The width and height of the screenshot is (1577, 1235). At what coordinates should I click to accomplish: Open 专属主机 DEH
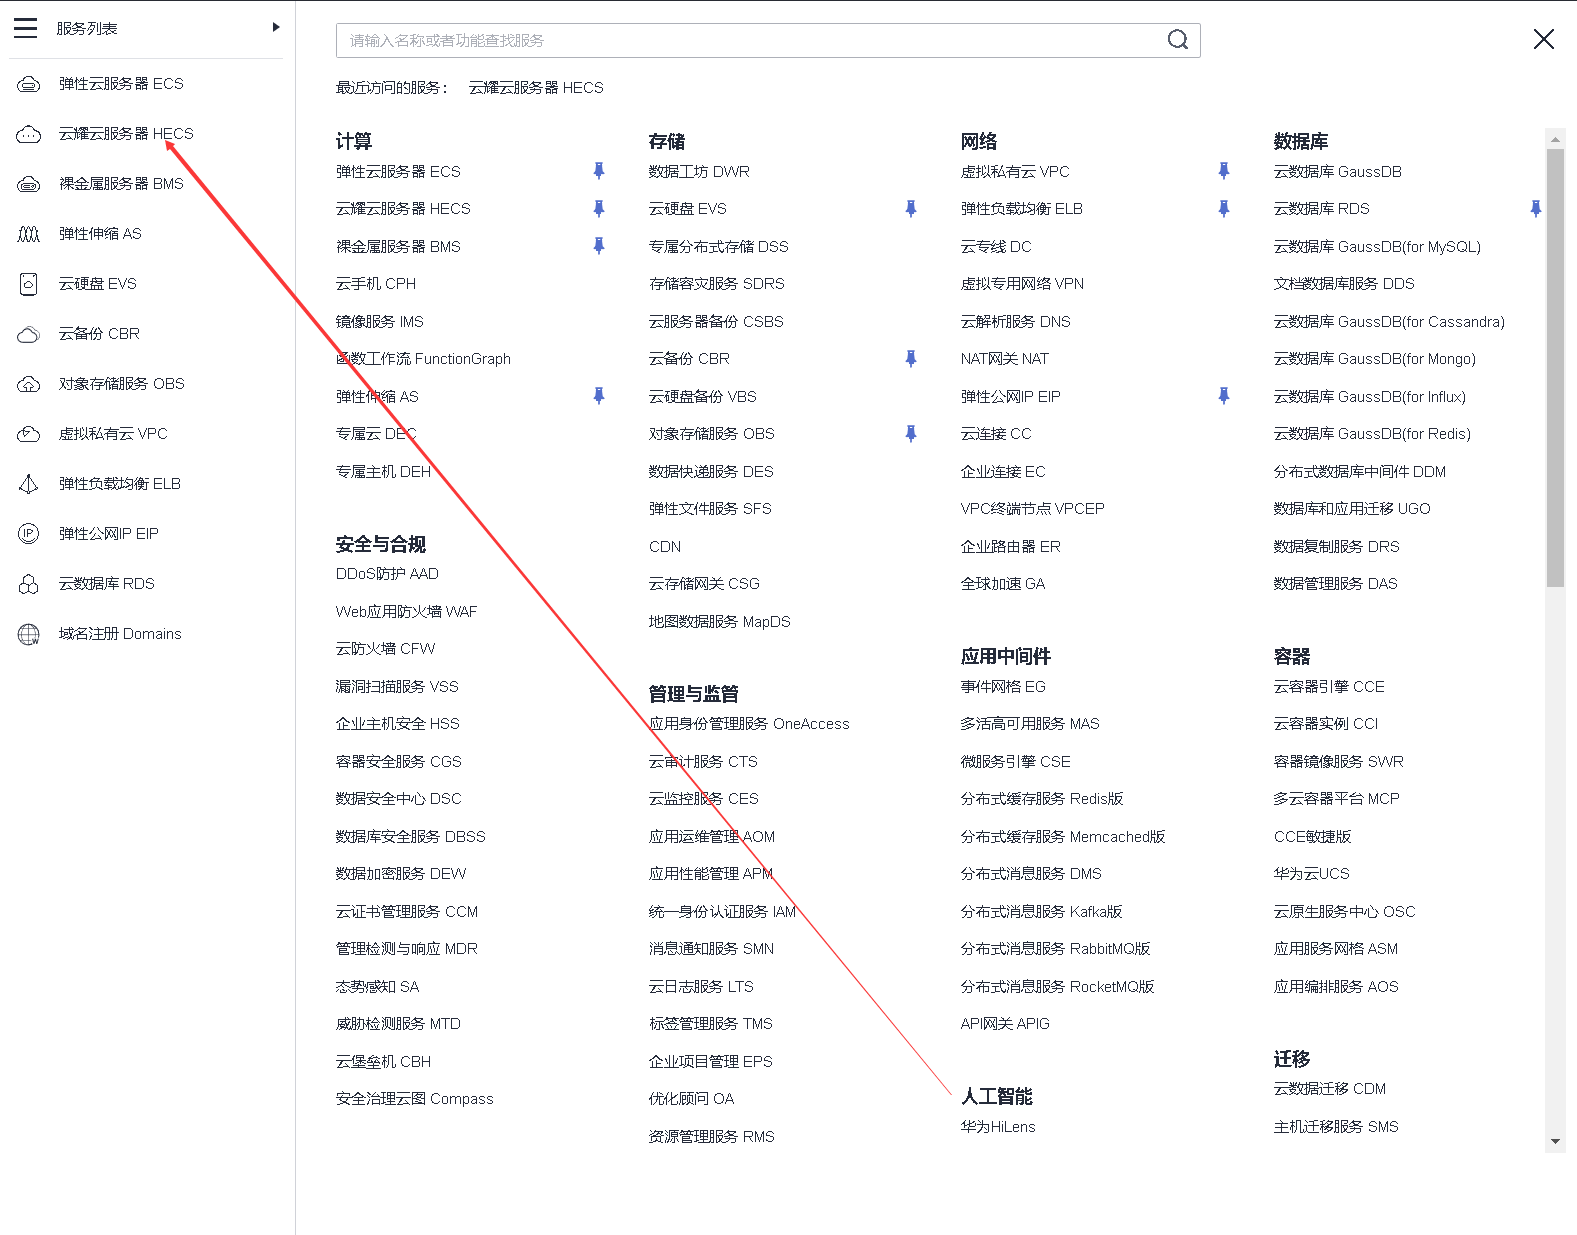tap(383, 472)
